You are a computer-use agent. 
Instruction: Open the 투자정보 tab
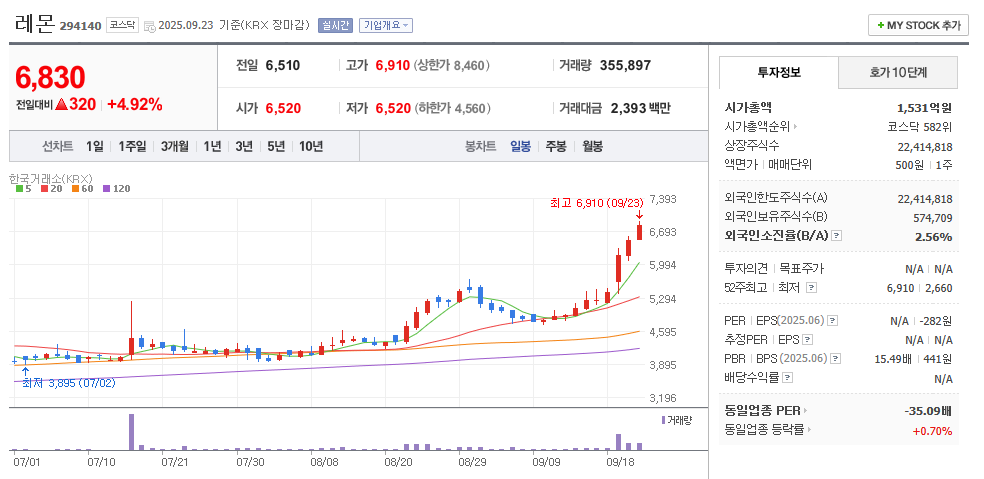click(x=779, y=72)
